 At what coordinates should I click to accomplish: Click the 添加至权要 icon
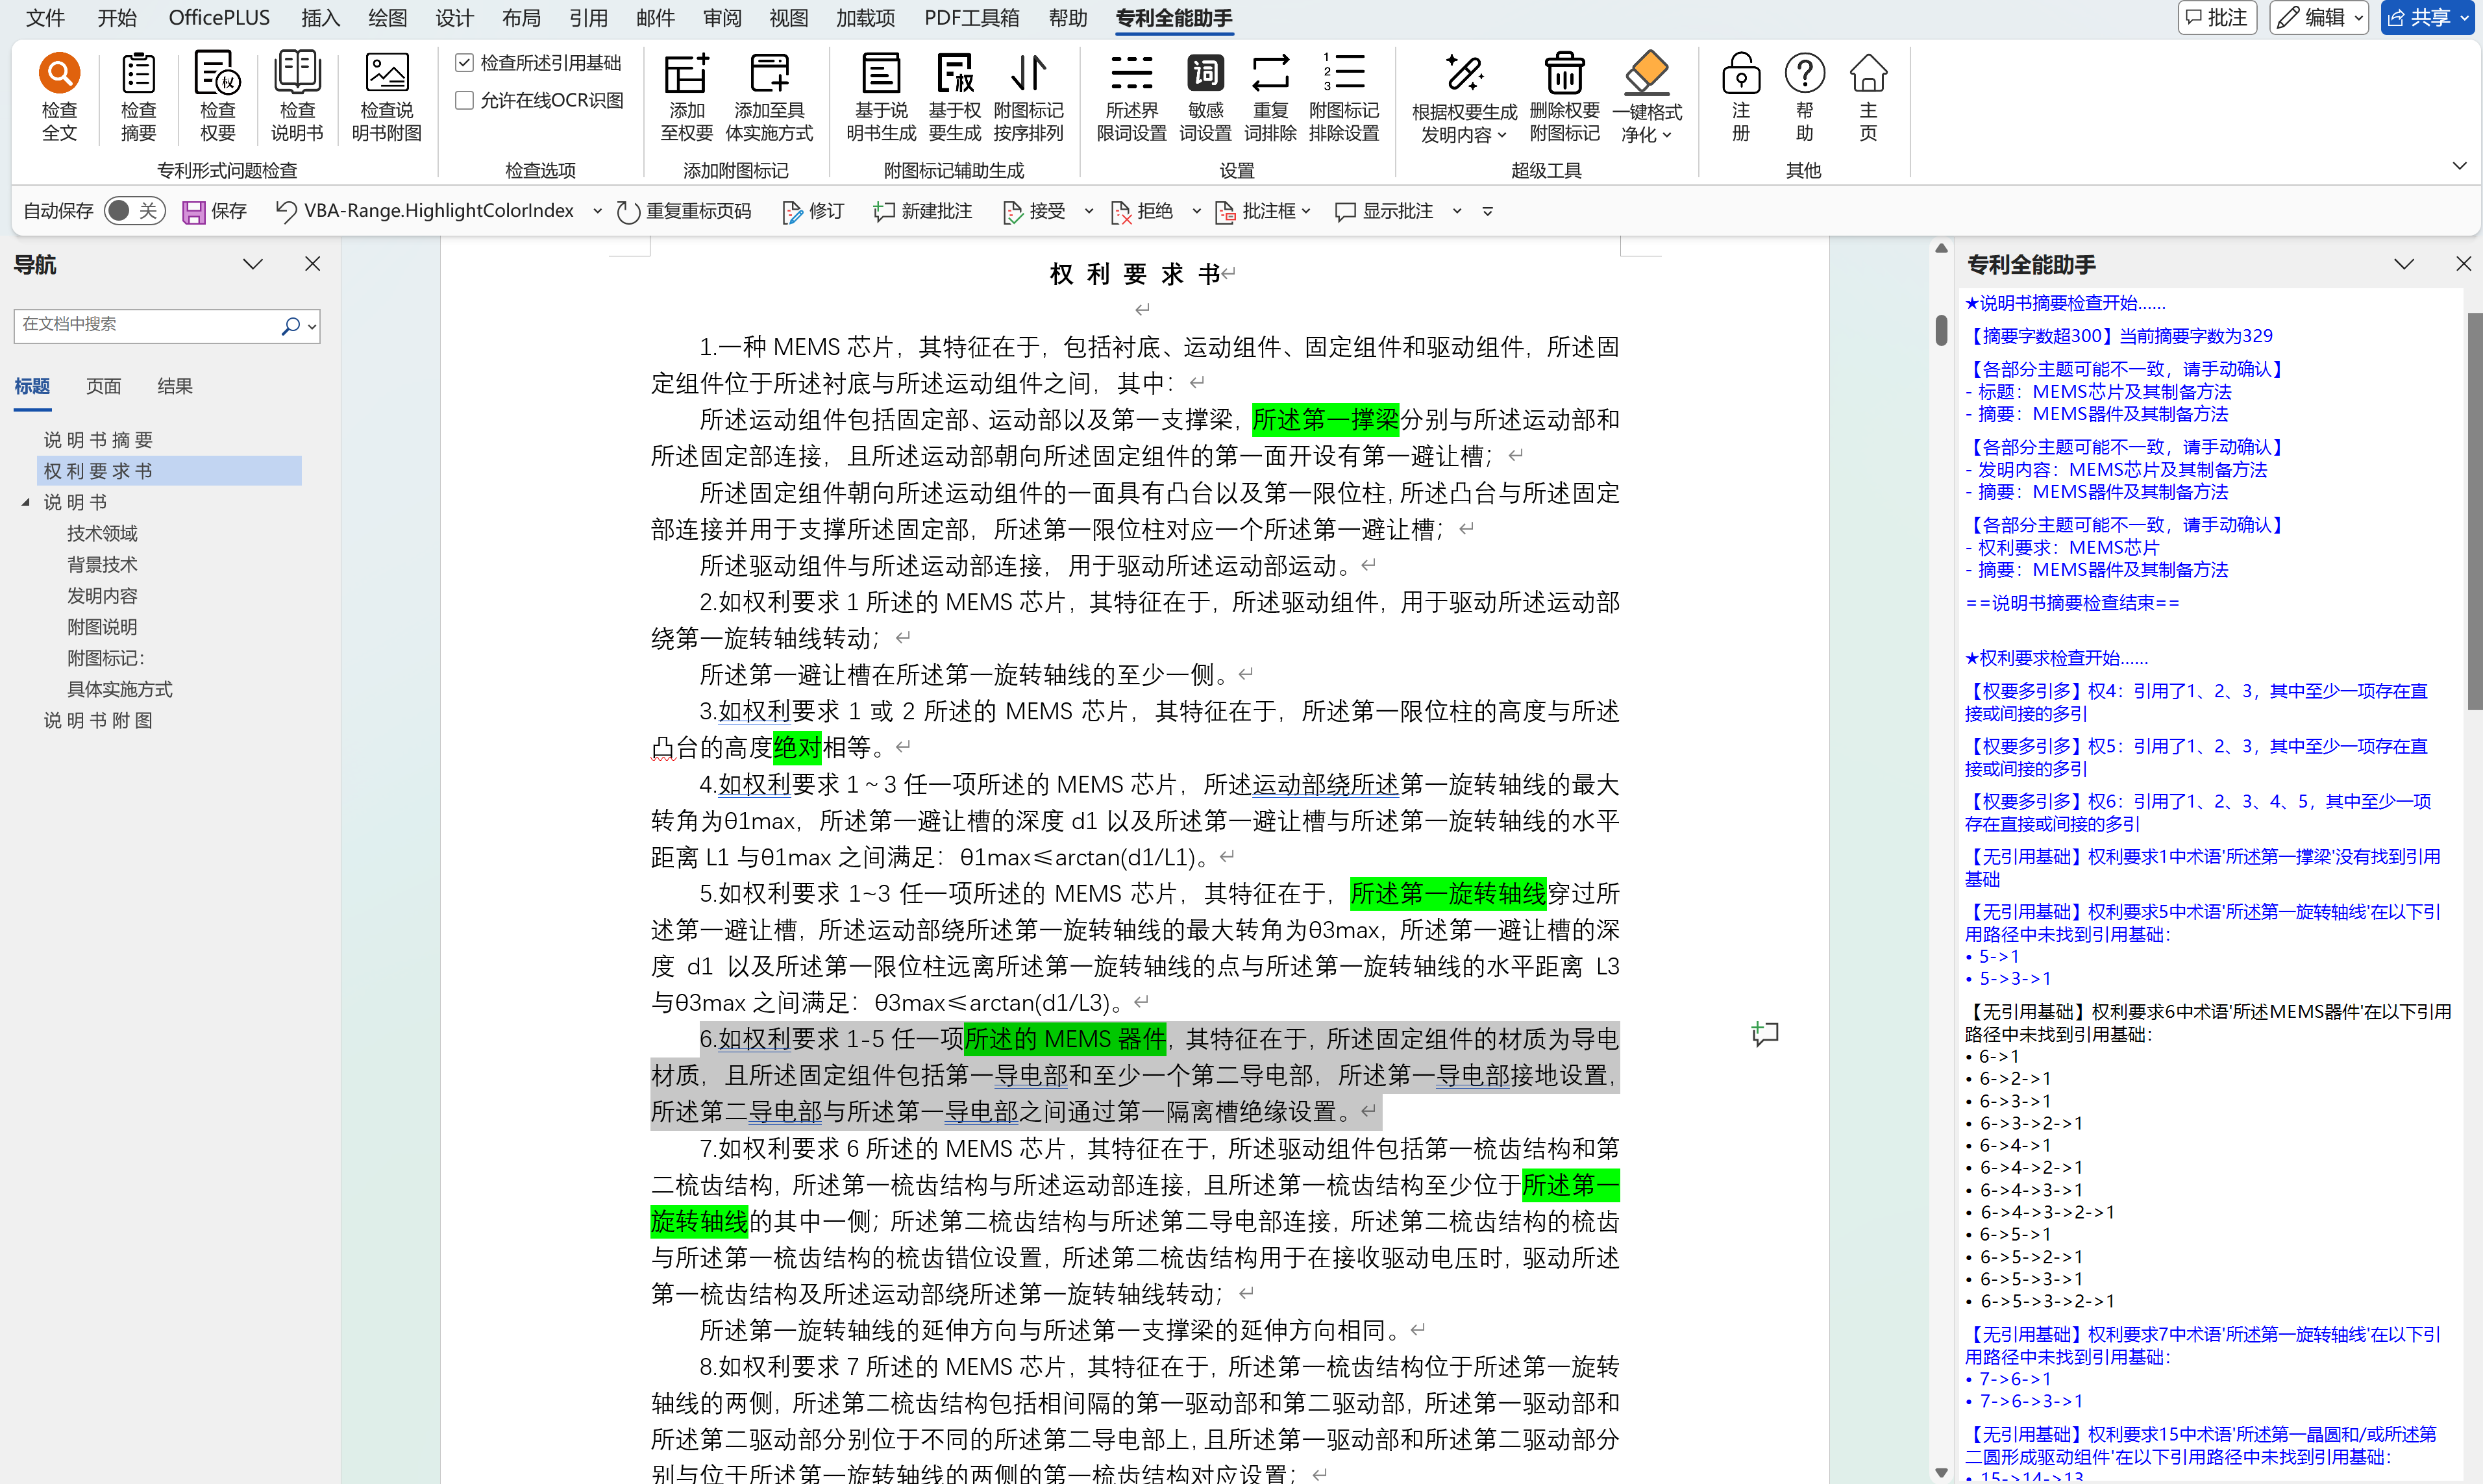[686, 75]
